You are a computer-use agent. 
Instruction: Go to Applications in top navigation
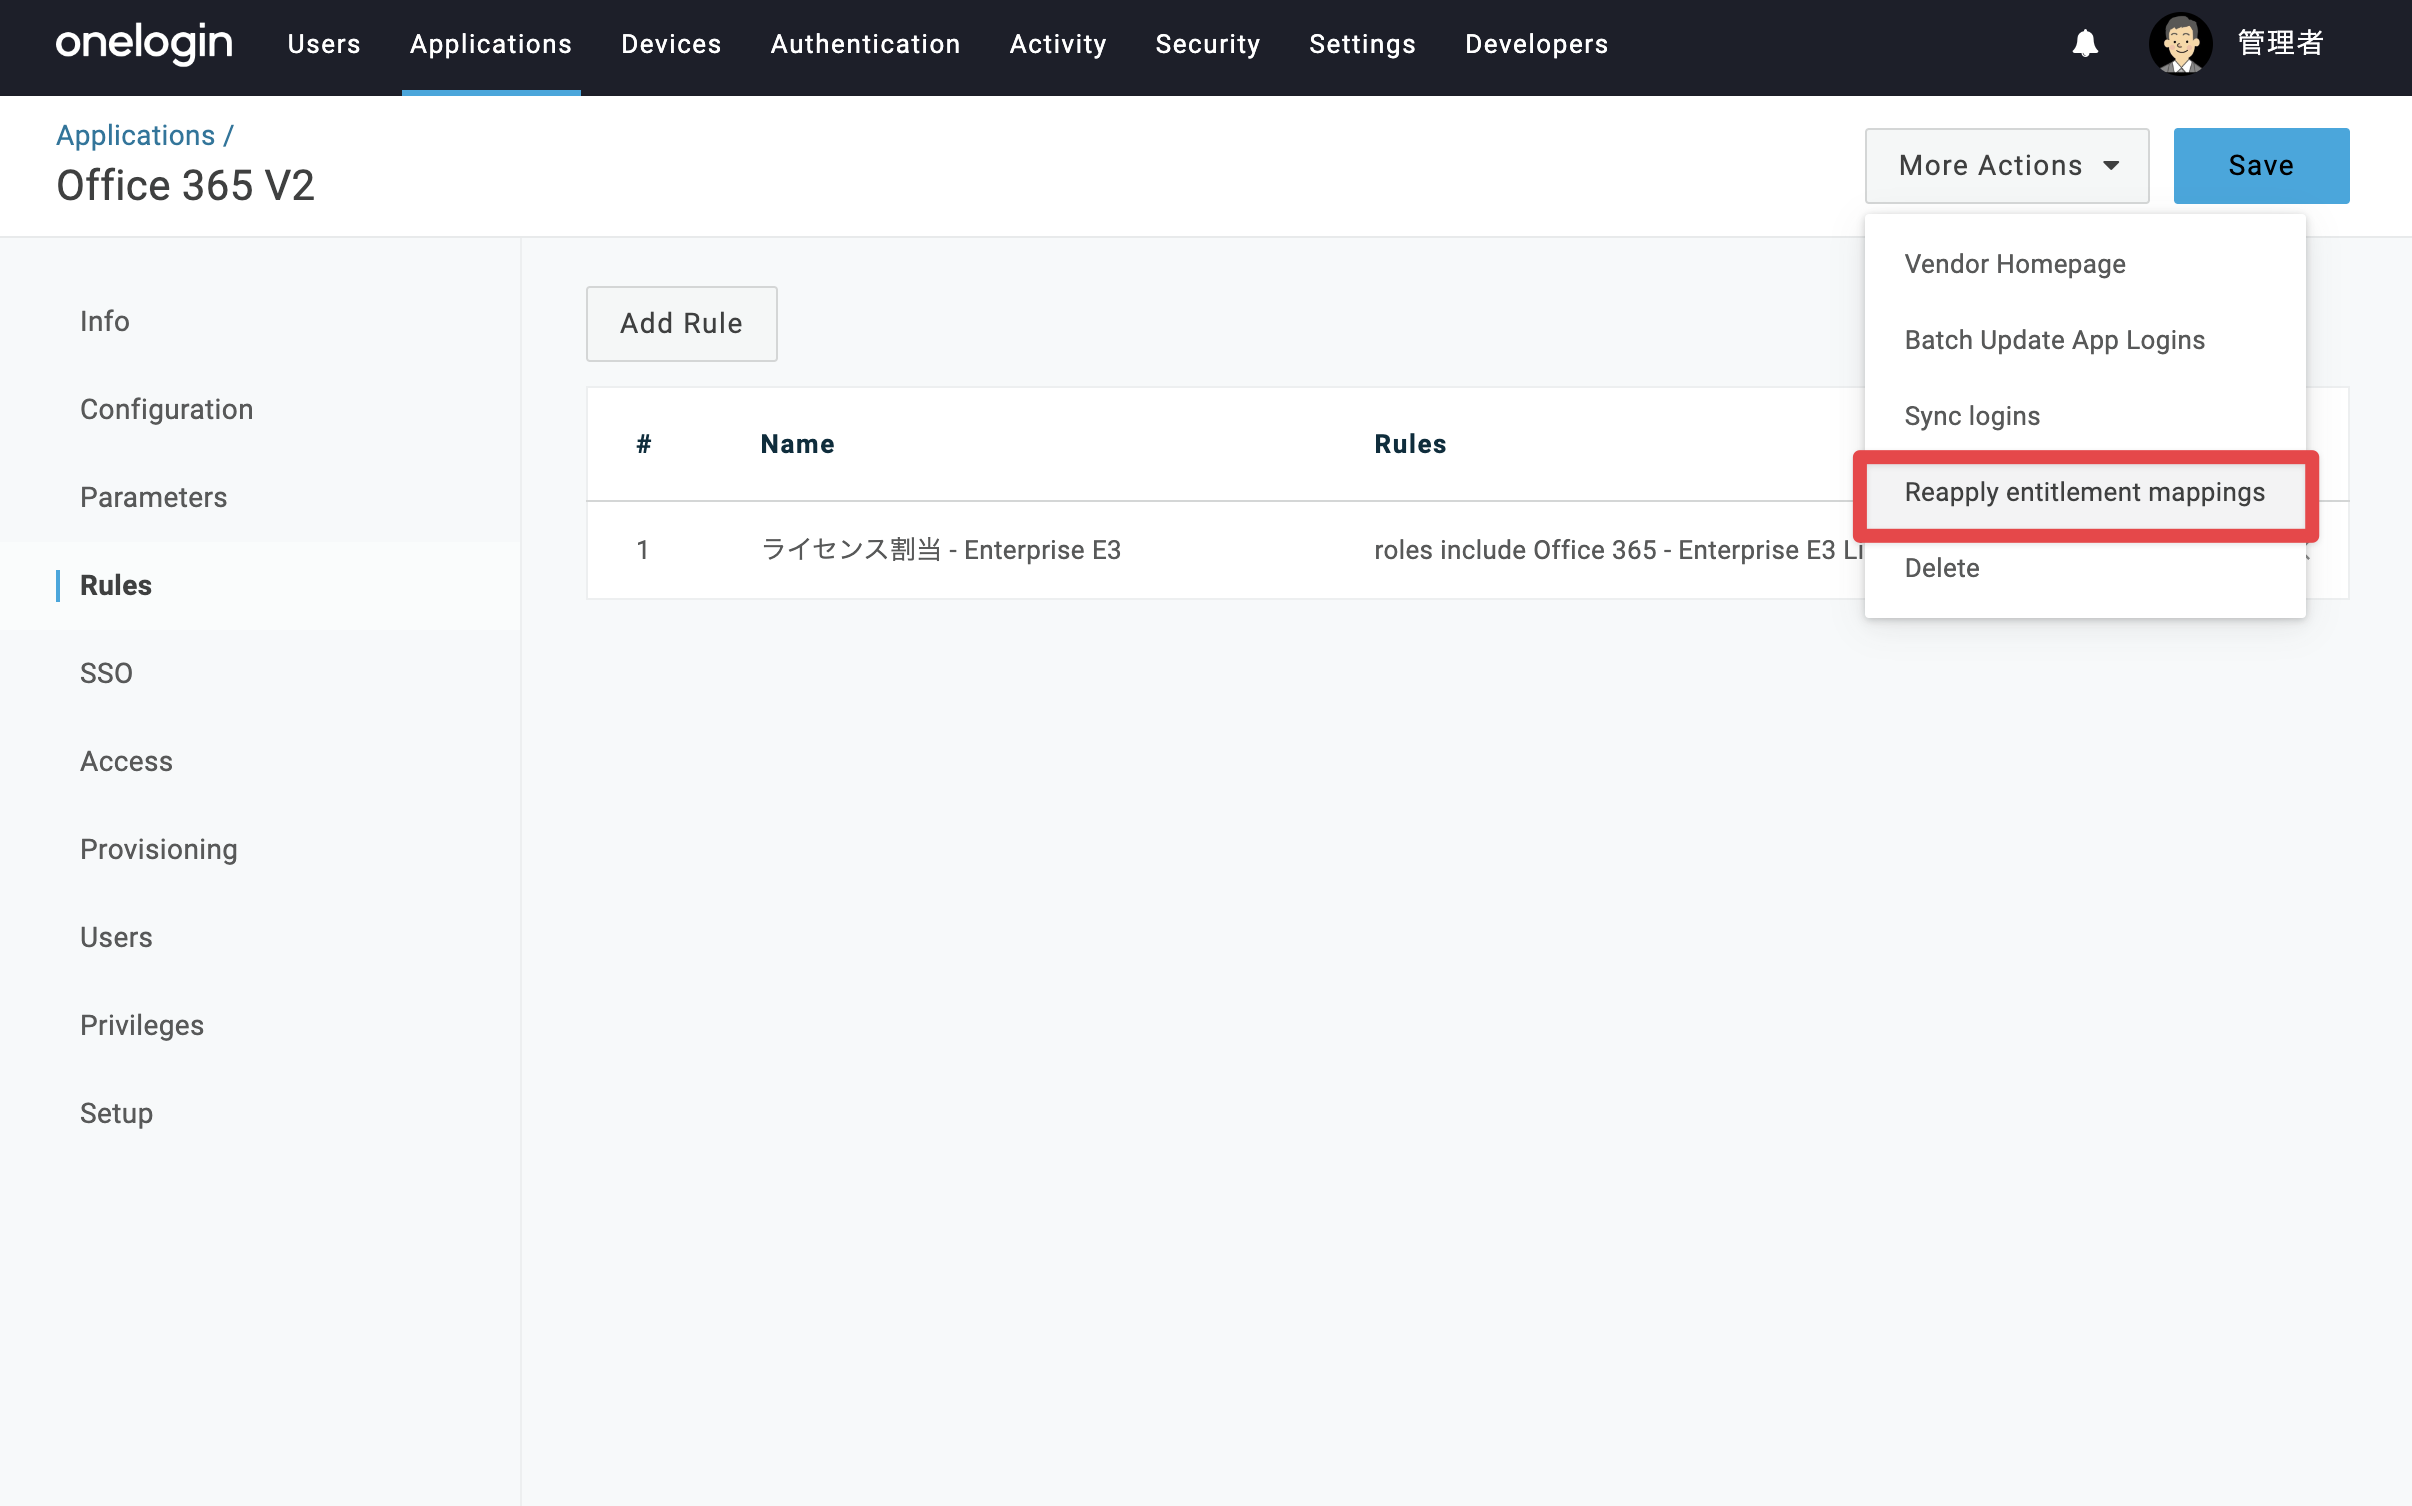491,44
